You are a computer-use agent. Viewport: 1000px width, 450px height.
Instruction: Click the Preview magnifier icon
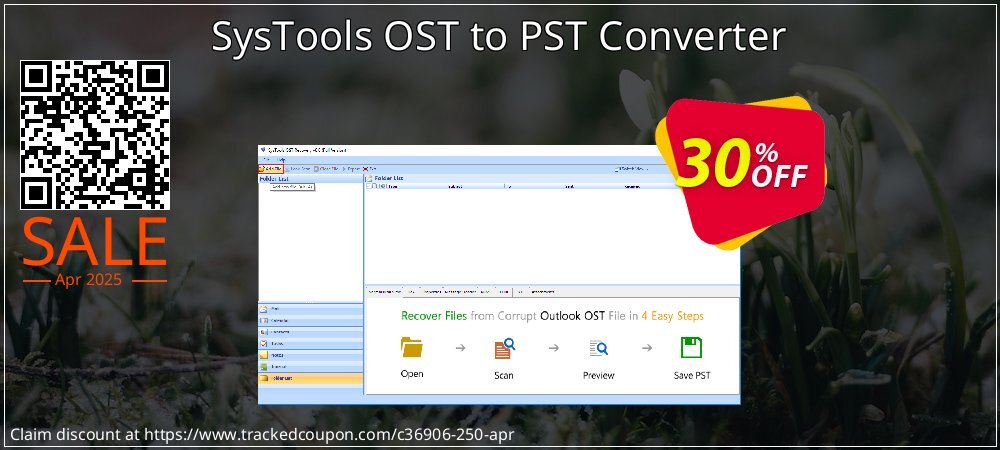(599, 348)
